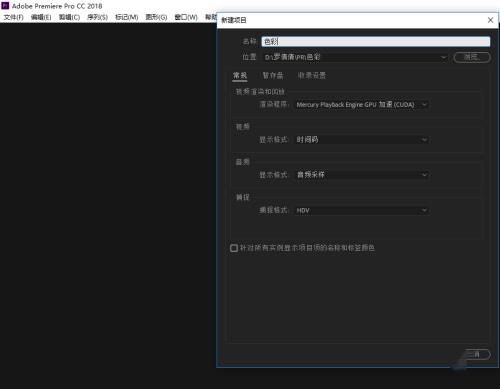Screen dimensions: 500x389
Task: Switch to the 常规 tab
Action: tap(240, 76)
